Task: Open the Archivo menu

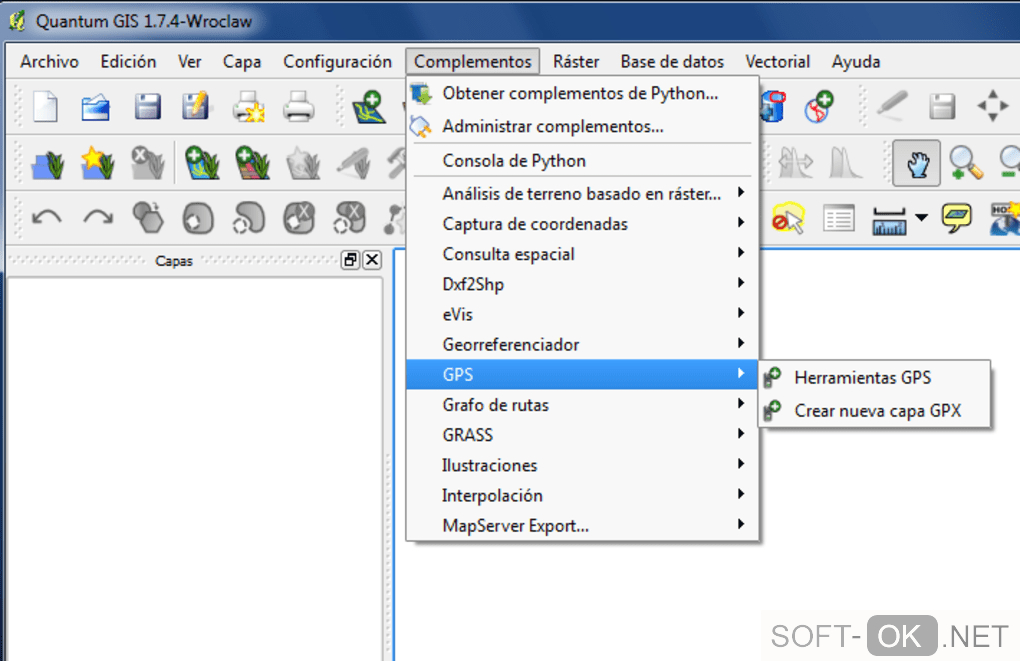Action: (49, 62)
